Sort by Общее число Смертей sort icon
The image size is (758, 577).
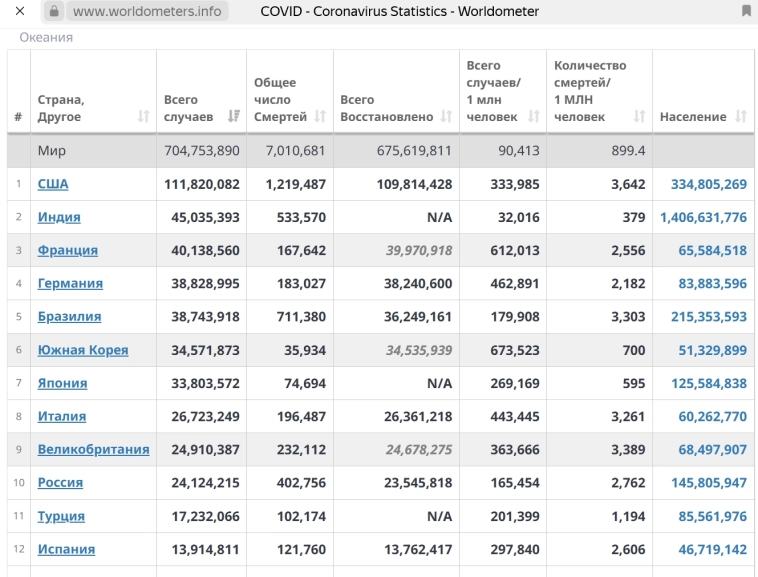tap(320, 117)
